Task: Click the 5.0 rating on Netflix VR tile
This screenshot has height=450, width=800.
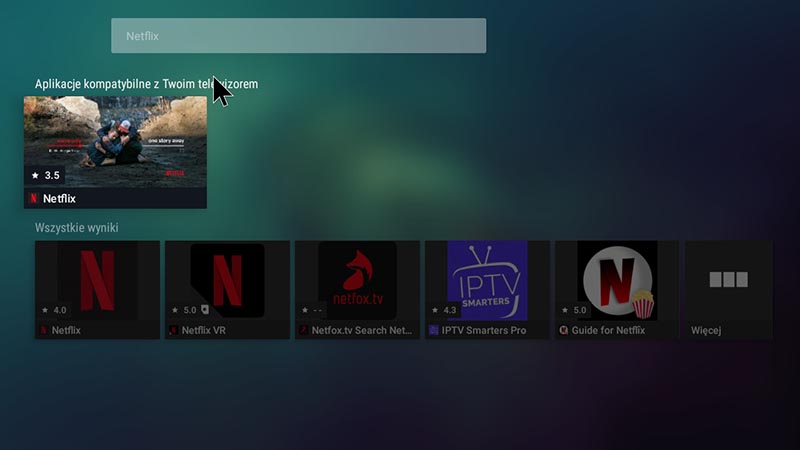Action: coord(184,310)
